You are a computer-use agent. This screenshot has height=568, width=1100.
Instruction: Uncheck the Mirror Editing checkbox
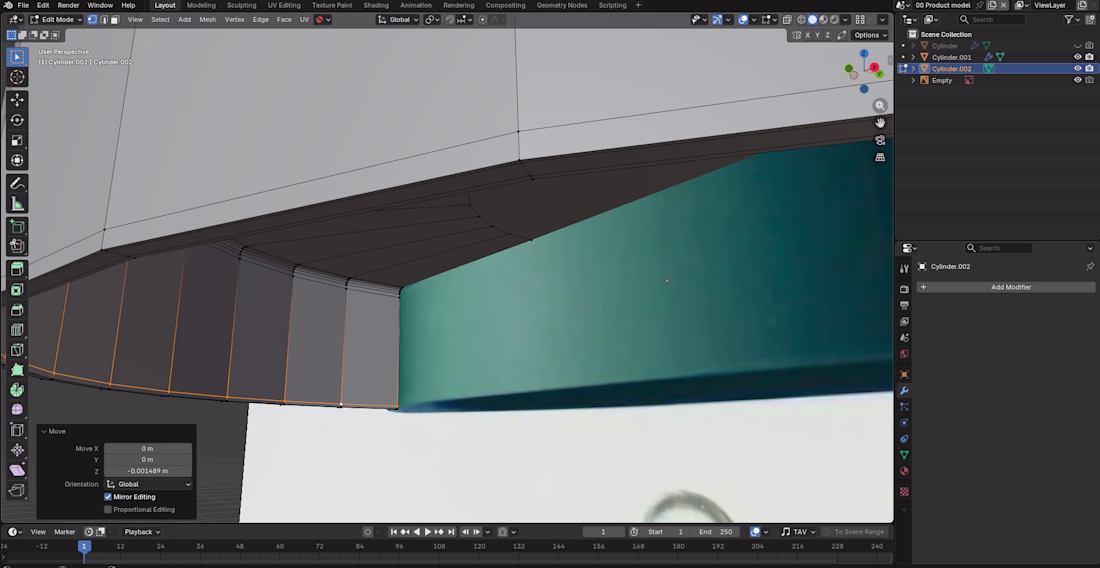click(x=108, y=497)
